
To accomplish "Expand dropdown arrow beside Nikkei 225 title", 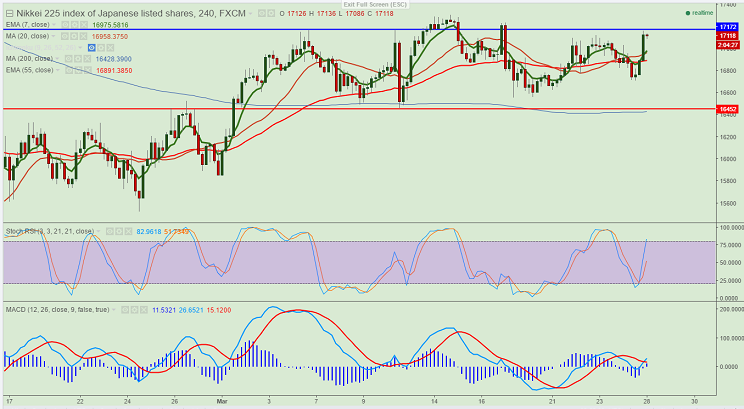I will tap(251, 14).
